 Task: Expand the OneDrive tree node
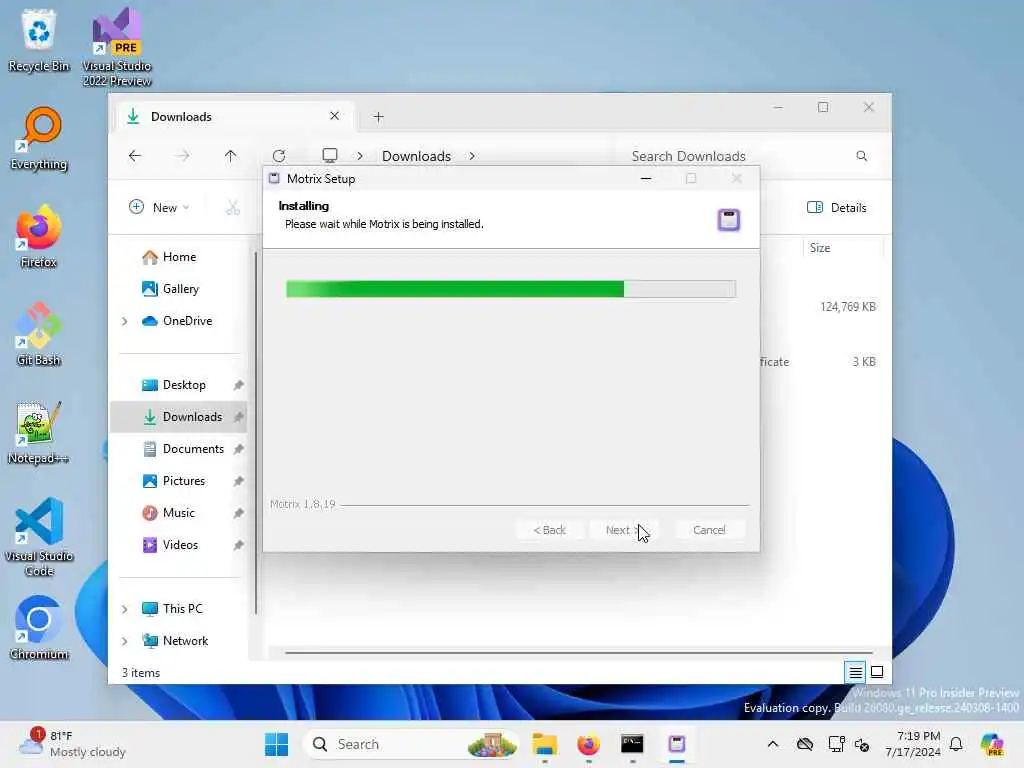coord(125,321)
